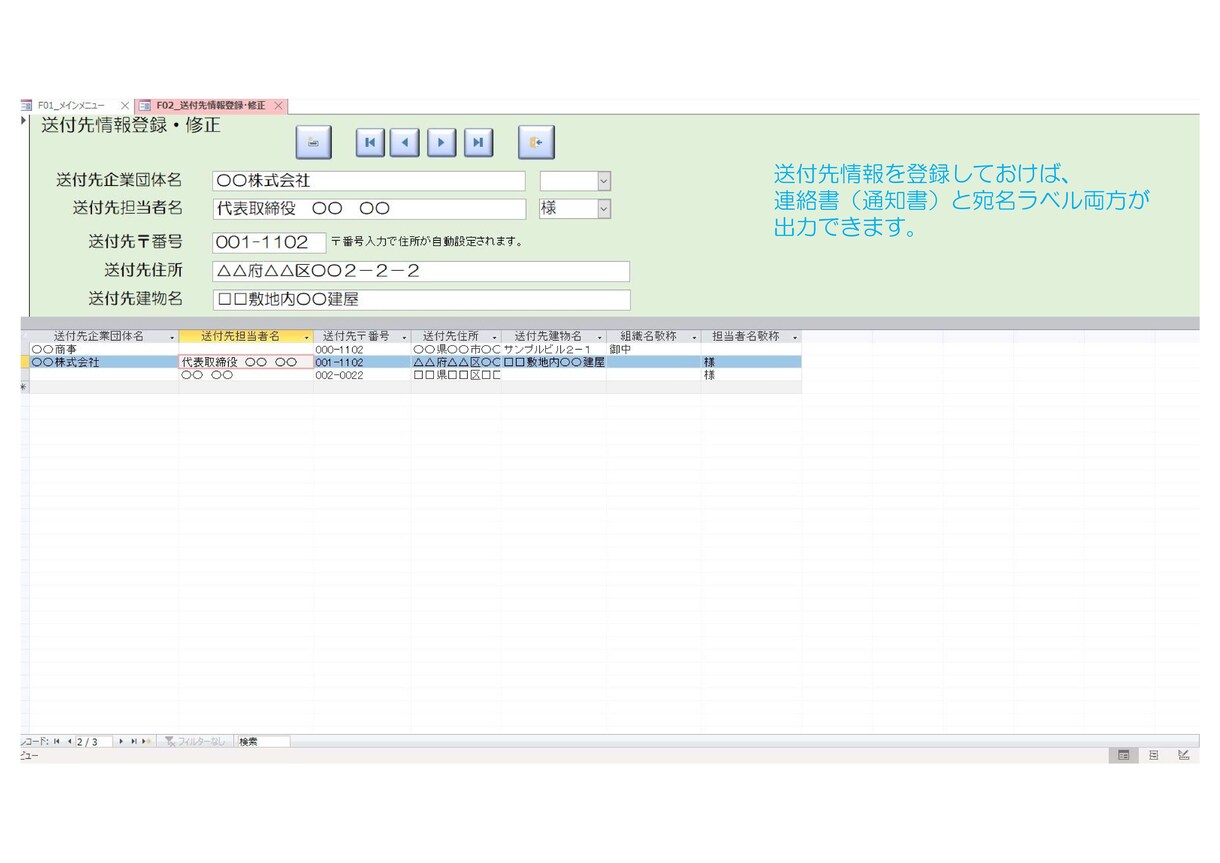The width and height of the screenshot is (1220, 863).
Task: Click the 送付先〒番号 input field showing 001-1102
Action: (269, 242)
